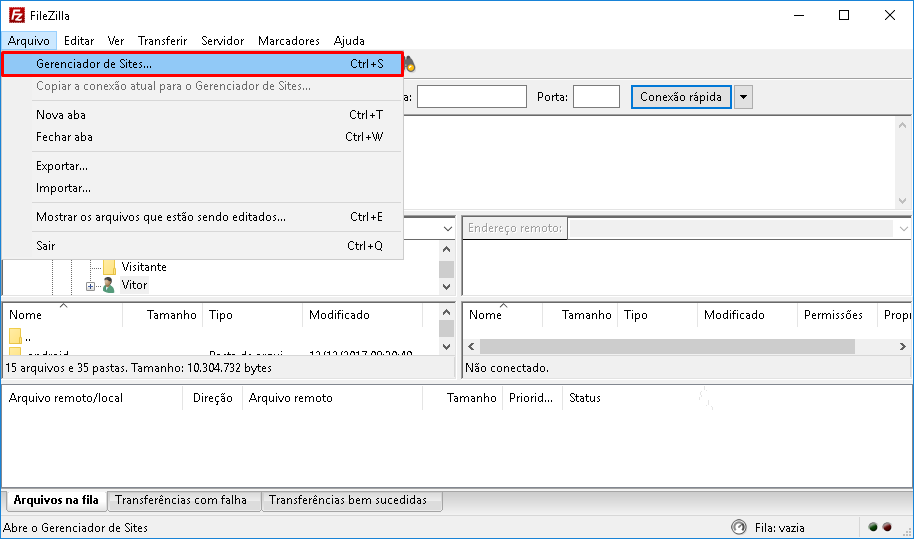This screenshot has width=914, height=539.
Task: Open the Transferir menu
Action: (162, 41)
